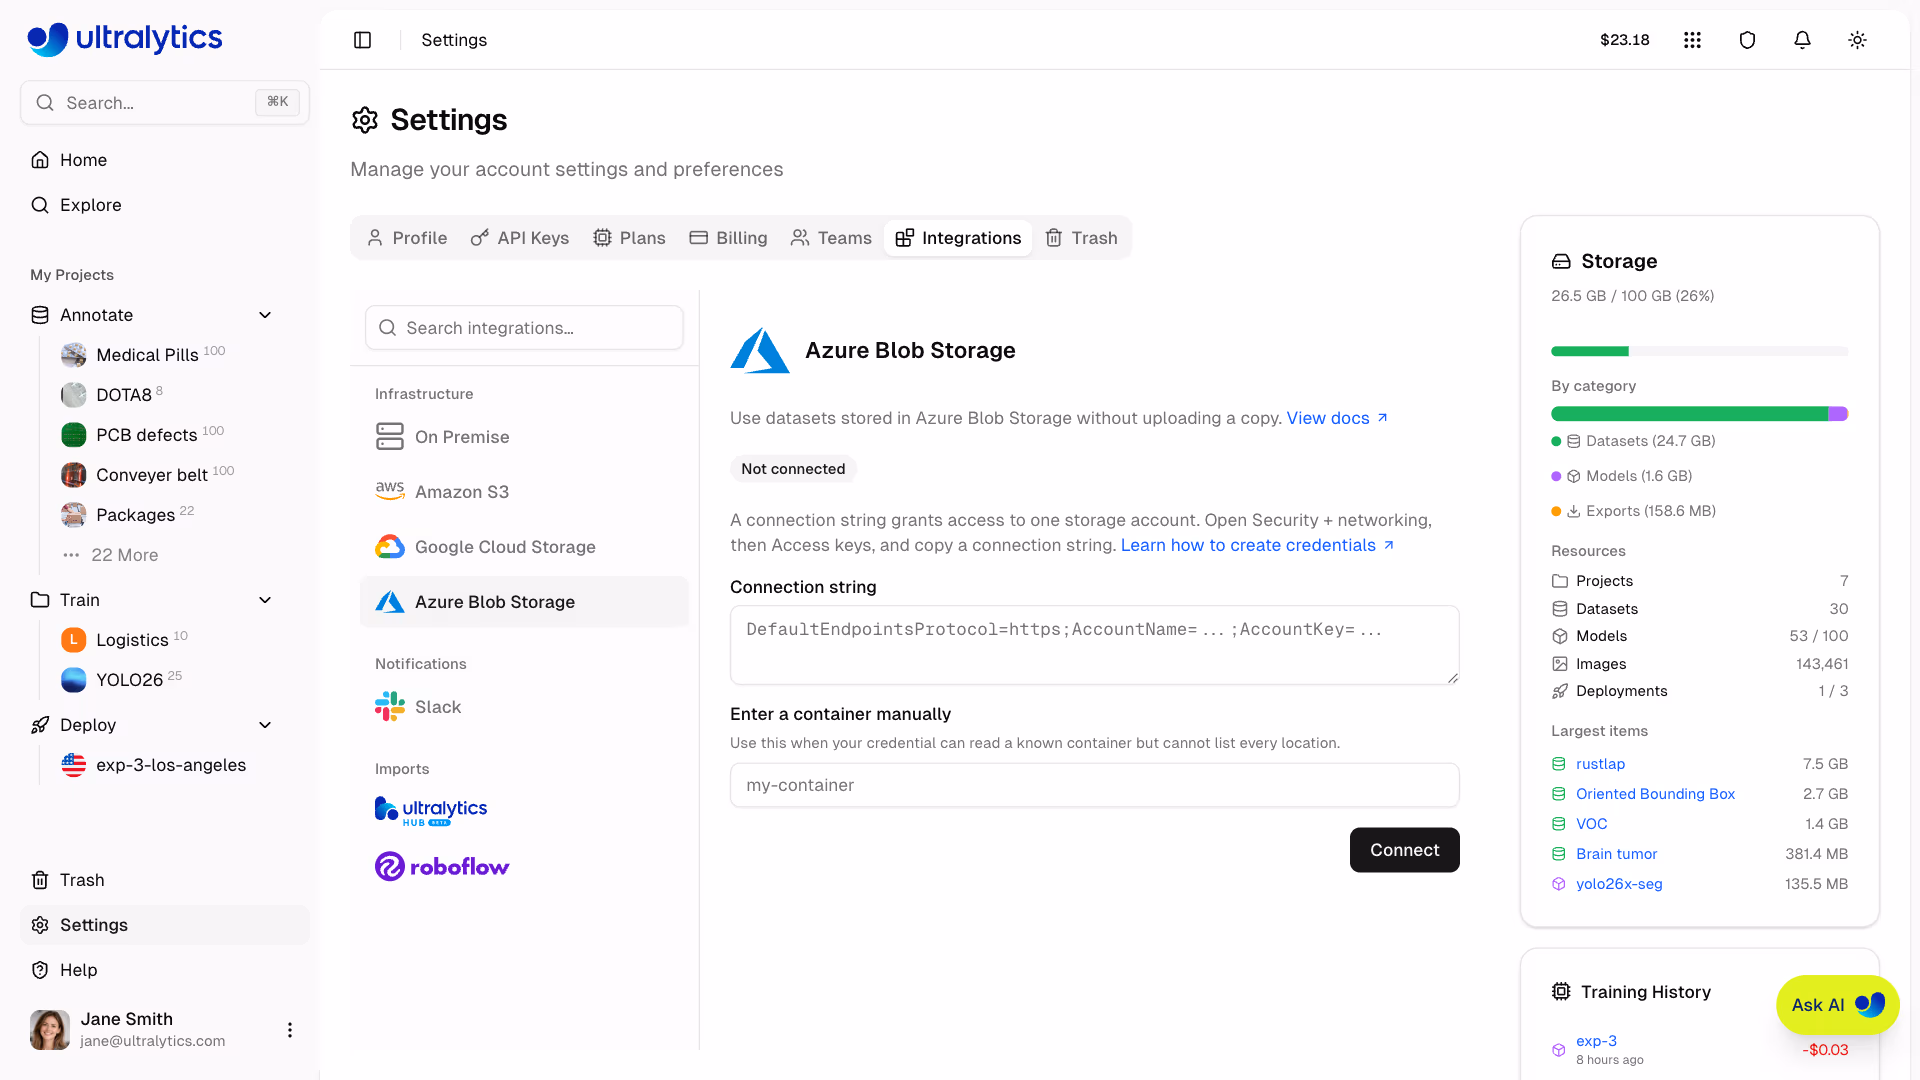The image size is (1920, 1080).
Task: Open the View docs link
Action: click(x=1337, y=418)
